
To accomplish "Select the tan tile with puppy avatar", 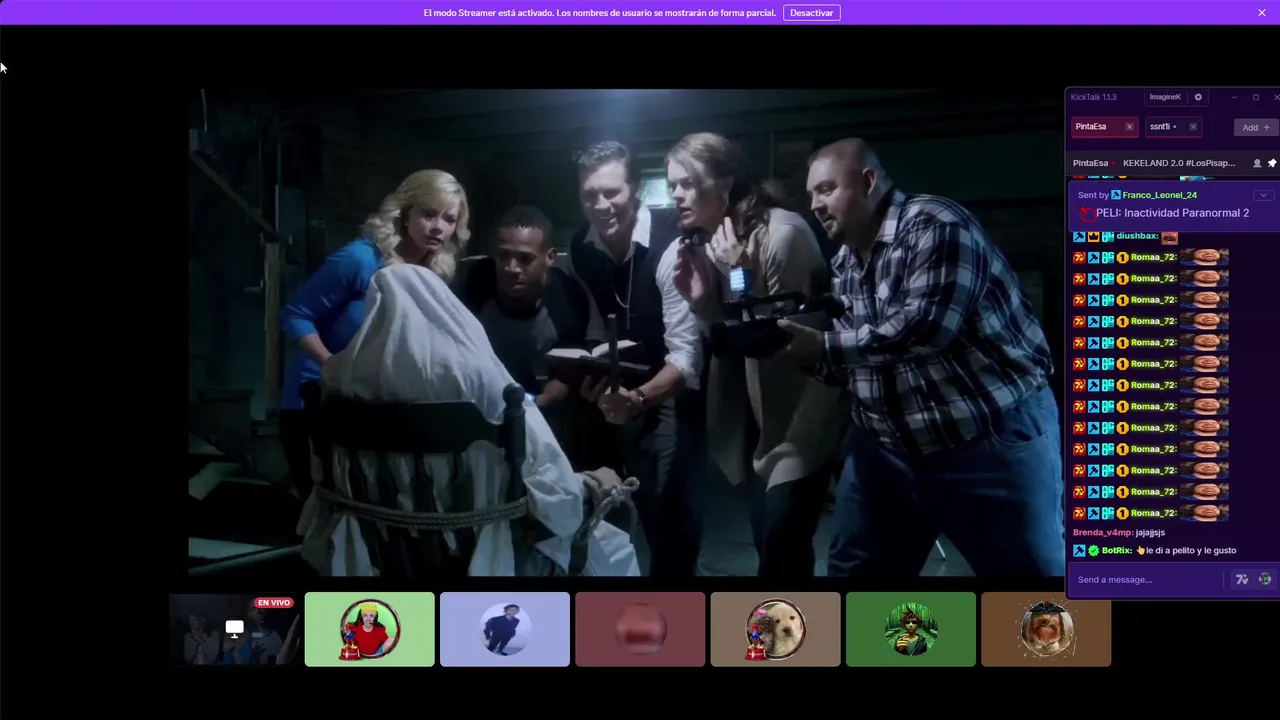I will (x=775, y=629).
